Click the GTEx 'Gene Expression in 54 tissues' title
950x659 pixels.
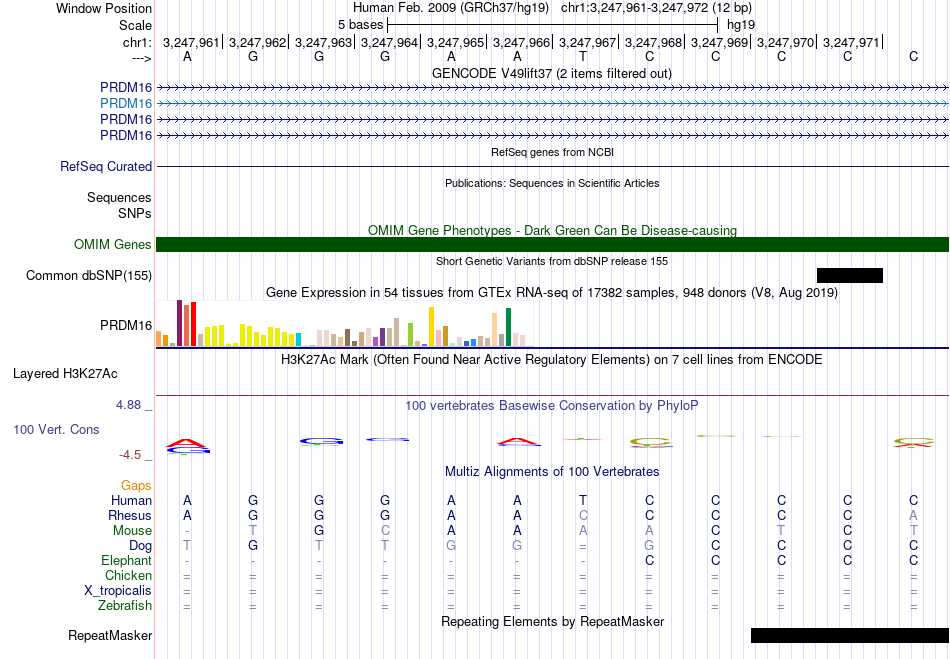pos(552,293)
